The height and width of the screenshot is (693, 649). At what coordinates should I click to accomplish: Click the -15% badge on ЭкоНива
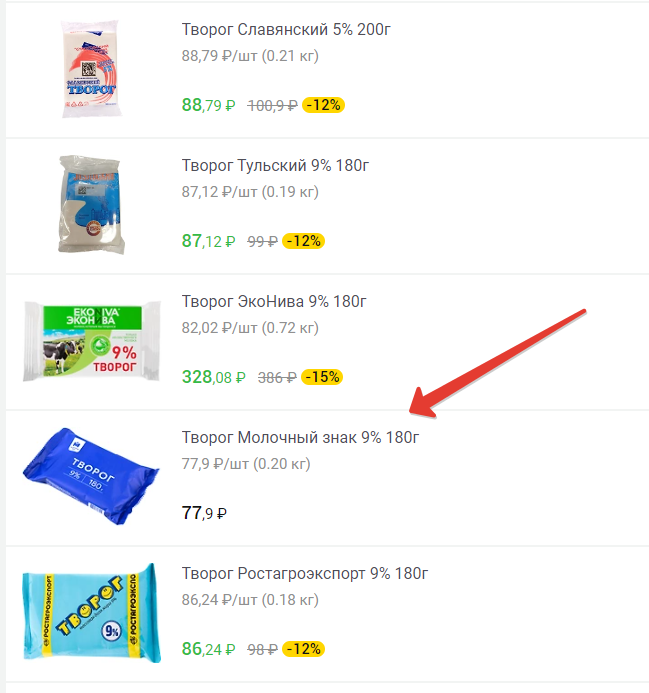322,377
